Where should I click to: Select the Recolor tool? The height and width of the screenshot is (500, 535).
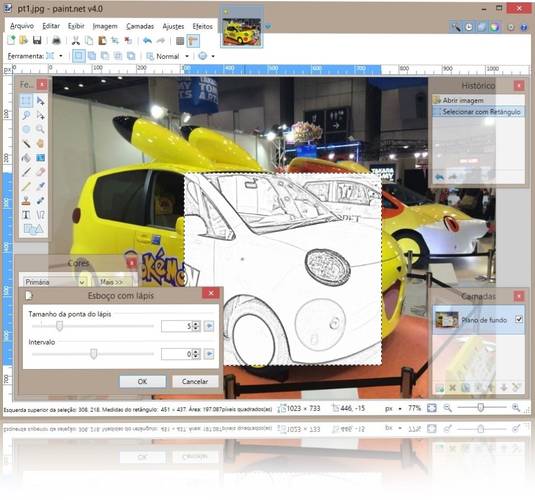pyautogui.click(x=40, y=200)
